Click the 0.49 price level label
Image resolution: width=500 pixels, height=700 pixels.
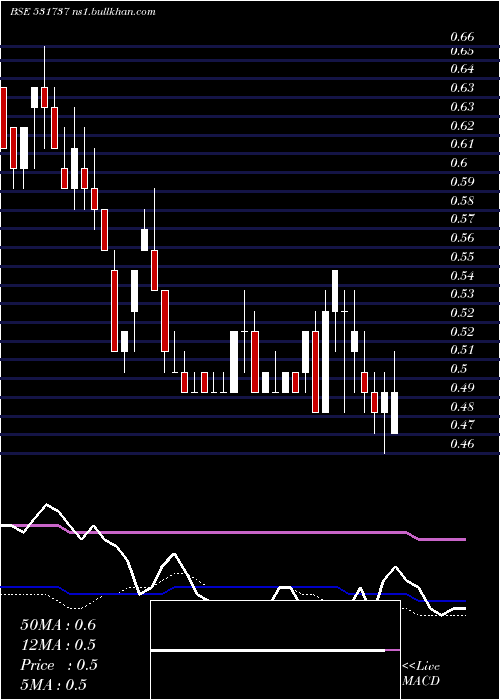click(462, 388)
